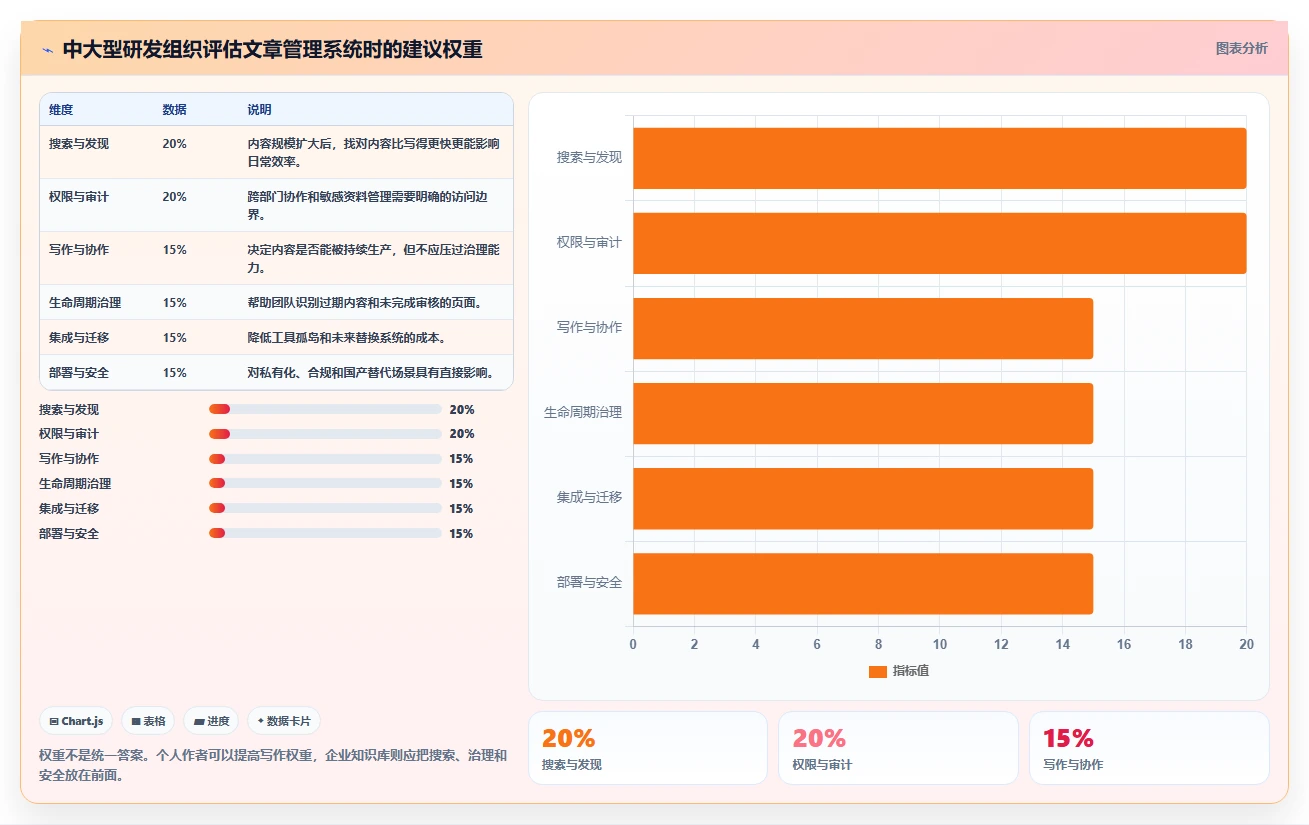The image size is (1309, 825).
Task: Click the 指标值 legend label
Action: click(x=911, y=671)
